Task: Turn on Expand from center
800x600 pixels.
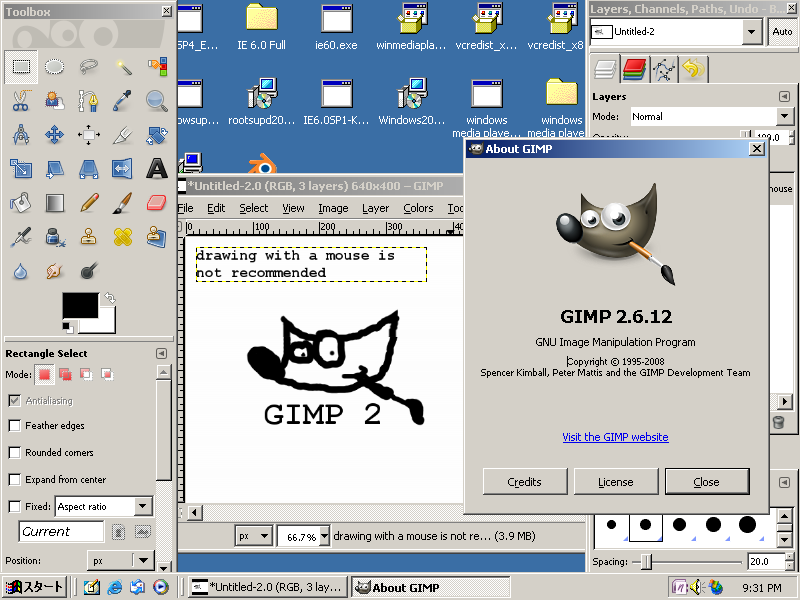Action: tap(15, 480)
